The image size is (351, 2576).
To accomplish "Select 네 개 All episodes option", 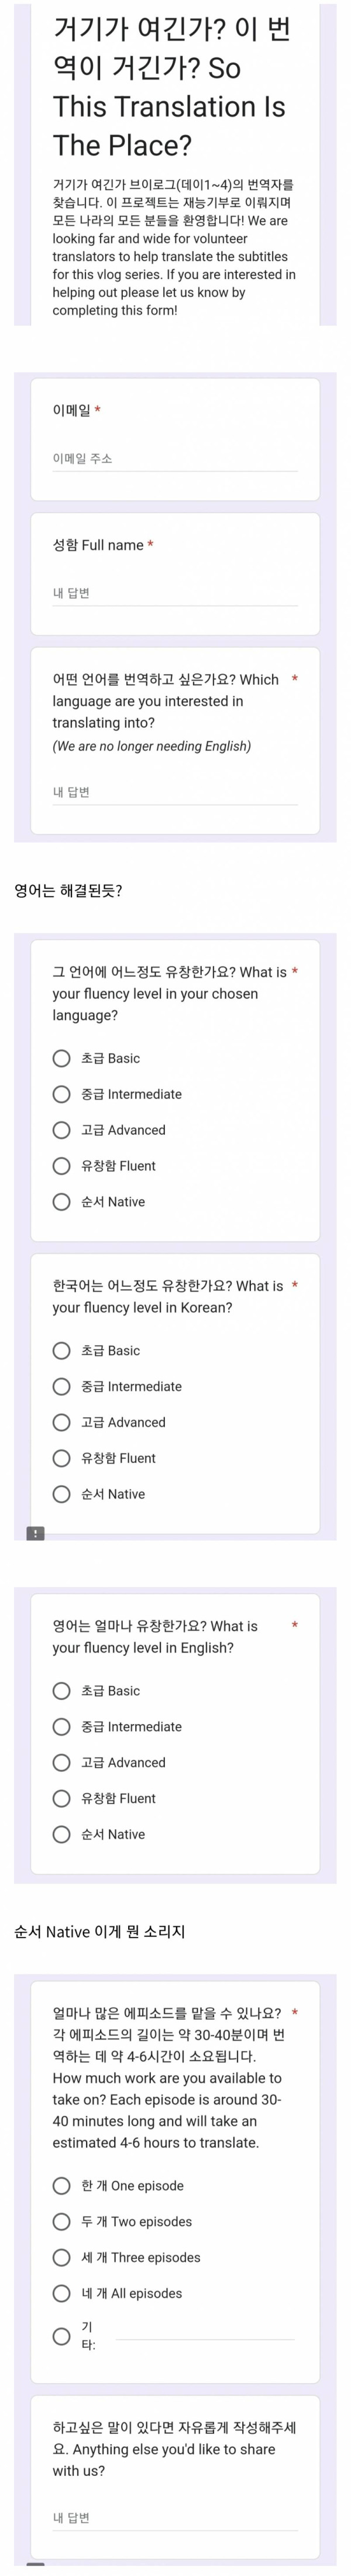I will 62,2294.
